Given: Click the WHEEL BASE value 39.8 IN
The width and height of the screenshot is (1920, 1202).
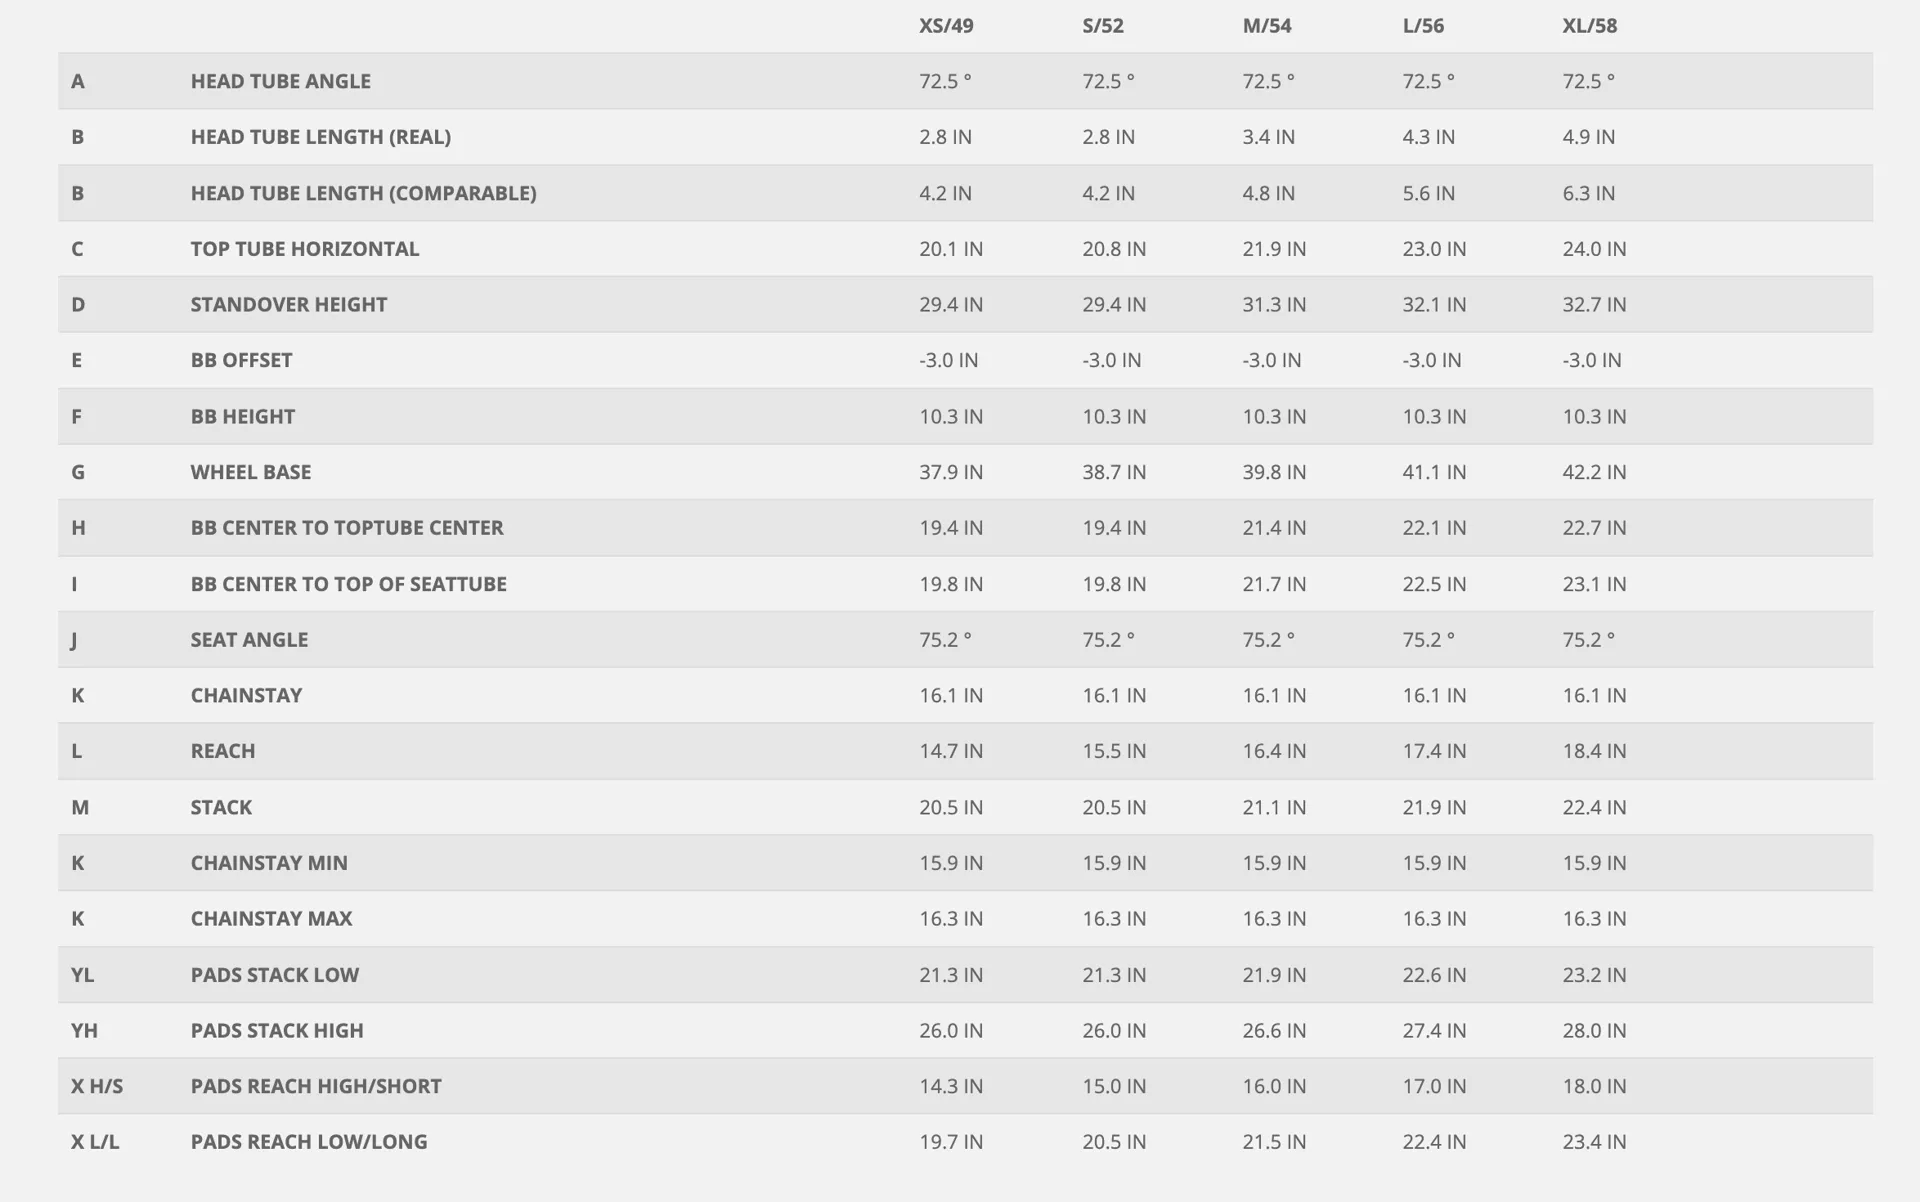Looking at the screenshot, I should [1274, 472].
